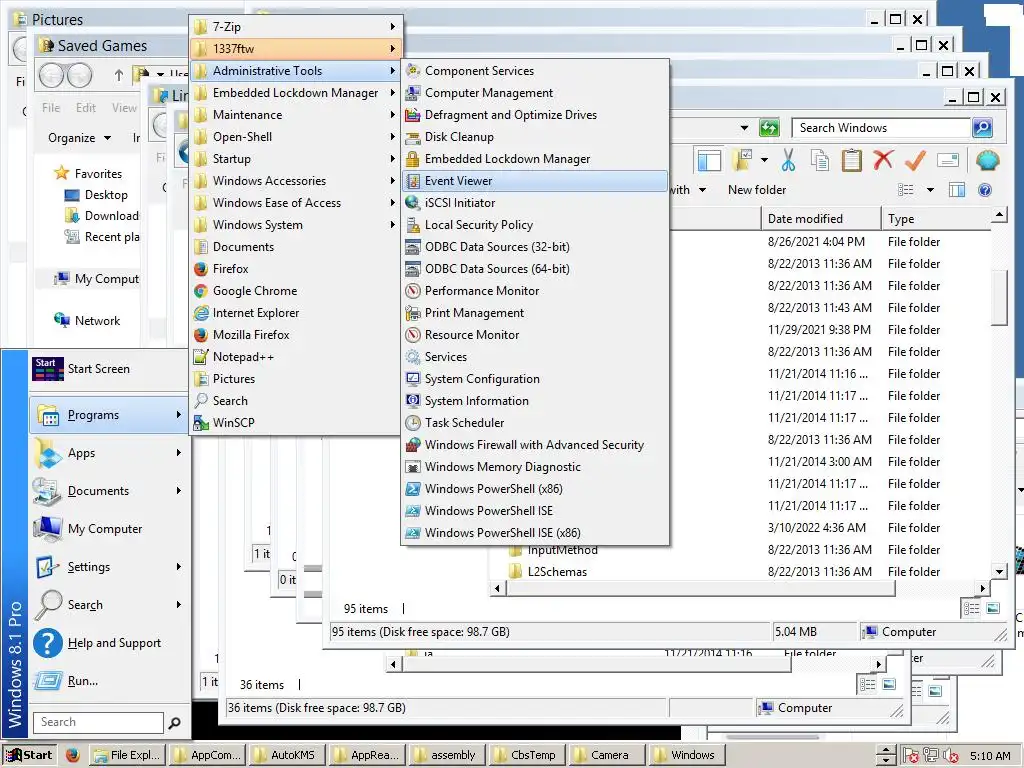The image size is (1024, 768).
Task: Click the Start button on taskbar
Action: tap(28, 755)
